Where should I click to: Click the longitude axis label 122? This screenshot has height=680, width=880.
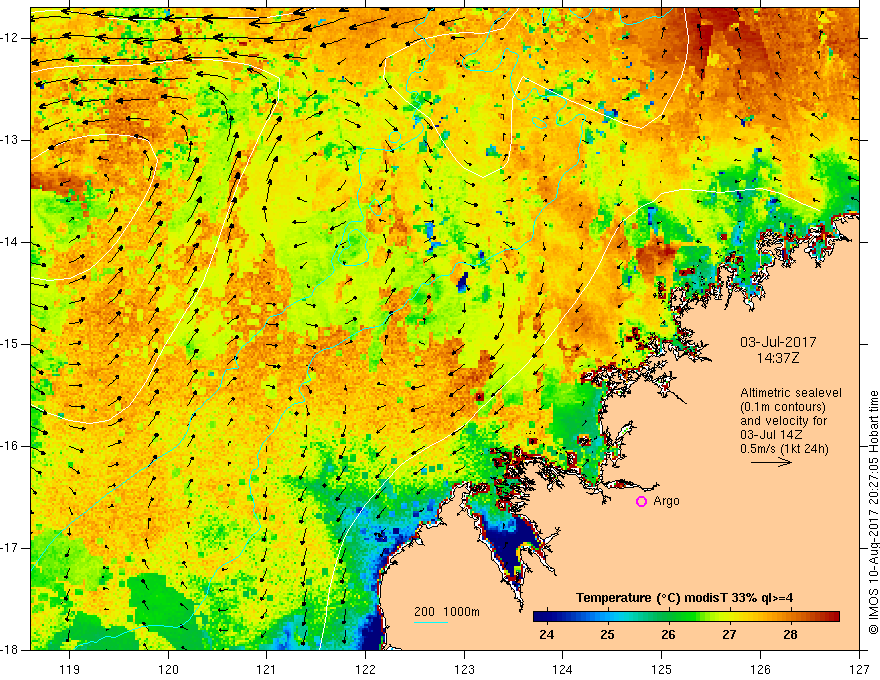point(365,664)
